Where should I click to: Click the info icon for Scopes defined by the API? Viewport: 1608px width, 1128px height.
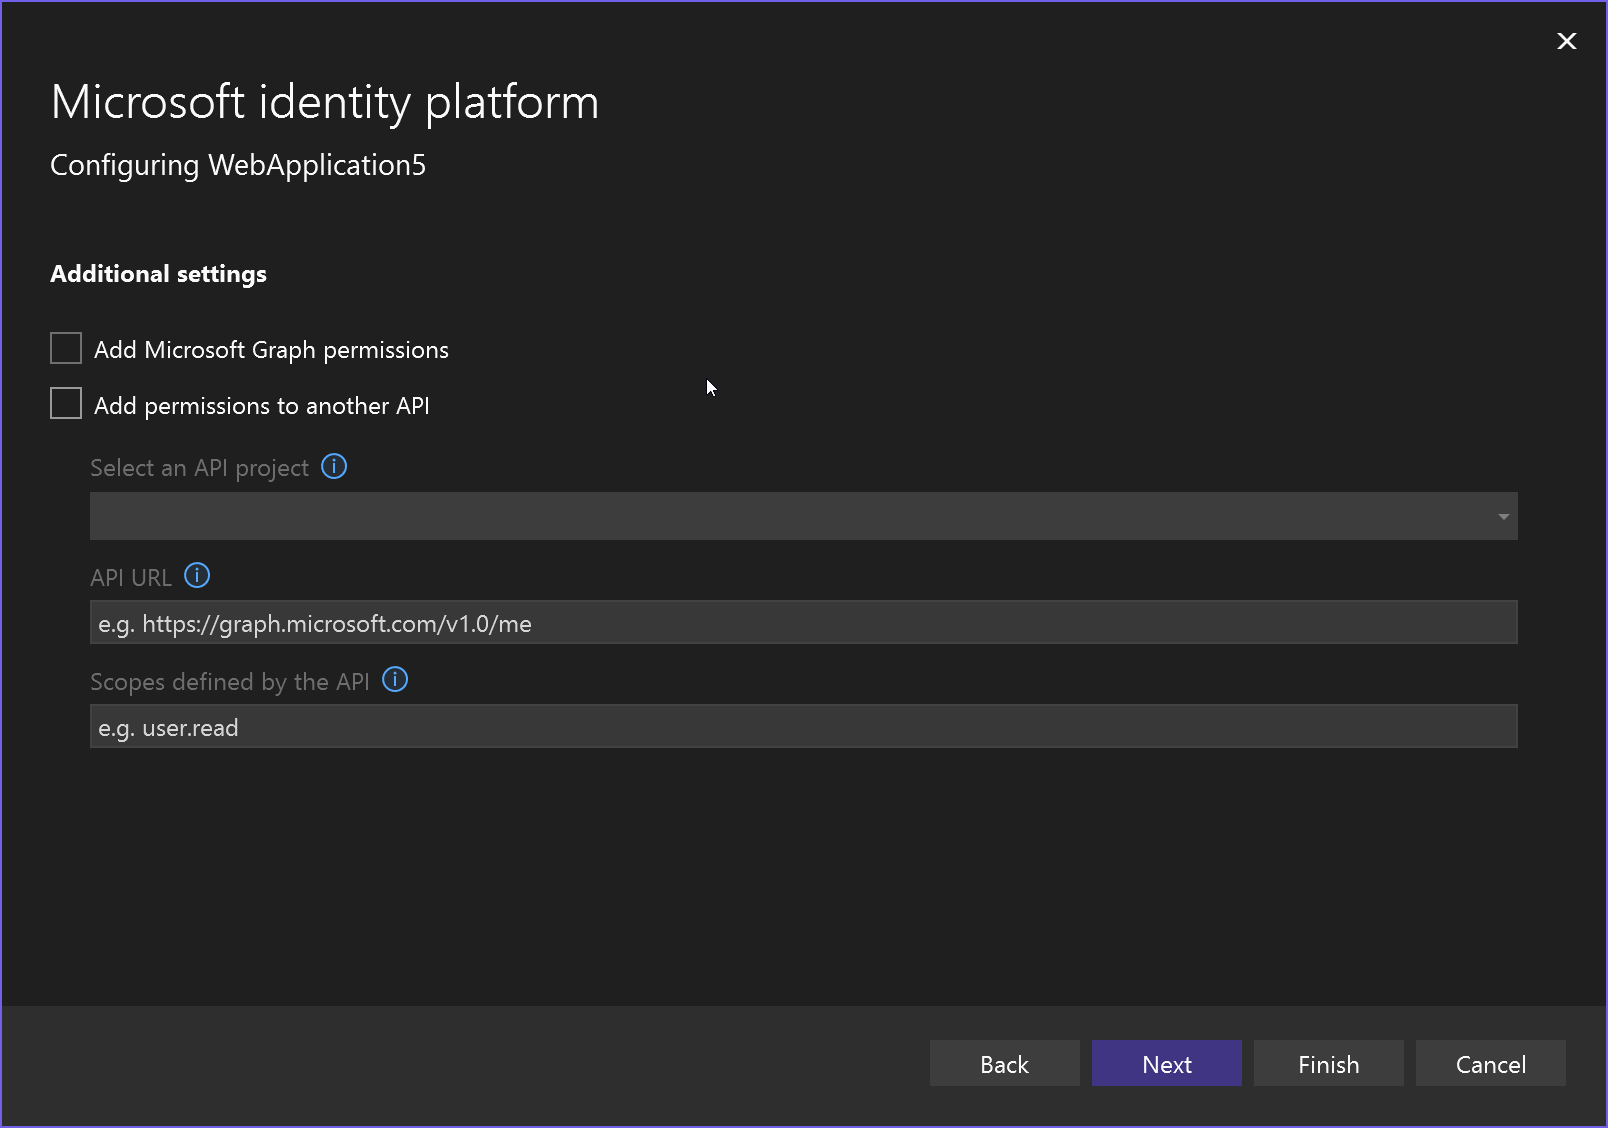(x=394, y=679)
